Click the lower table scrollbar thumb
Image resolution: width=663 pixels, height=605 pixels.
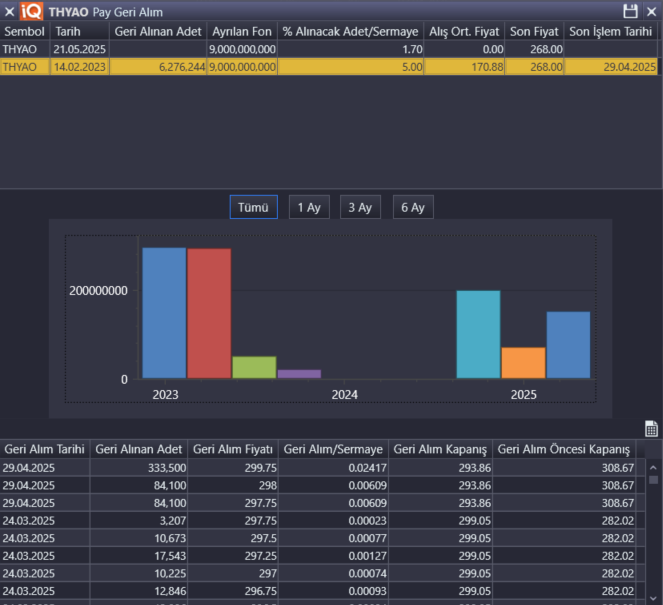(653, 480)
